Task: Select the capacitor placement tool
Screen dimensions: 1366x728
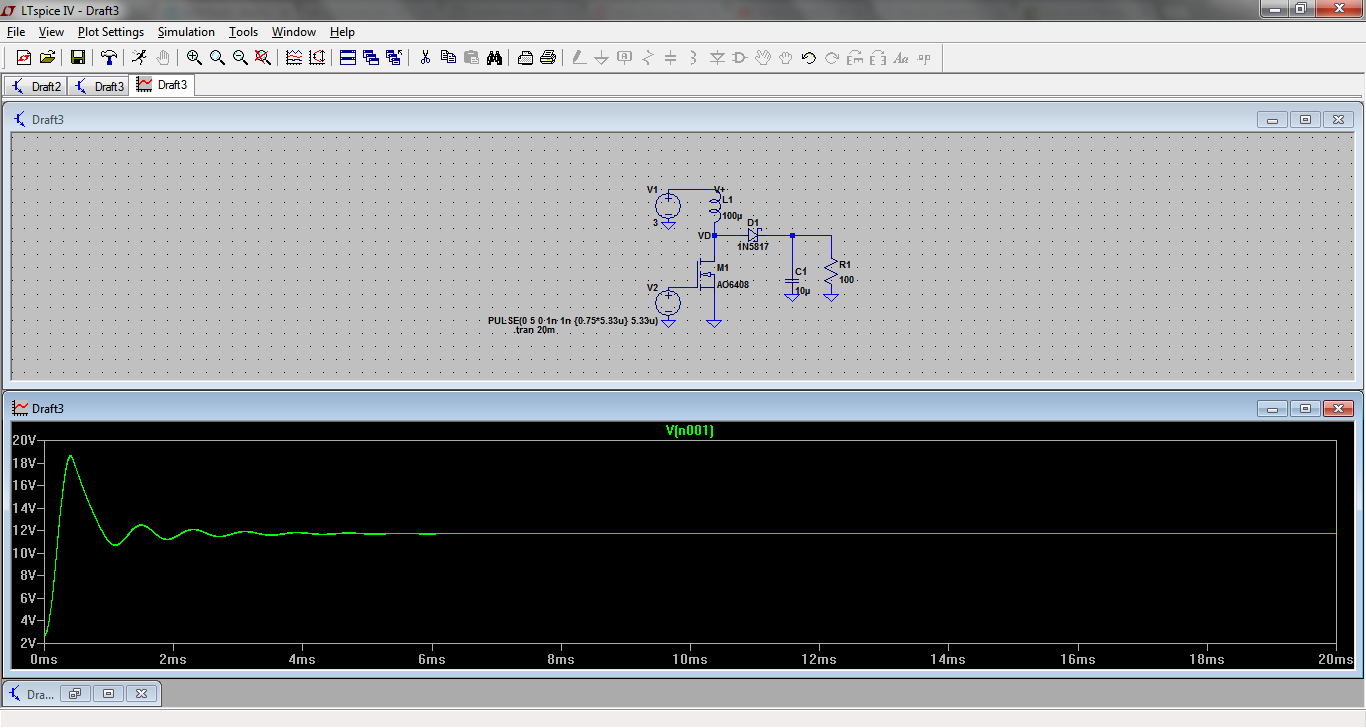Action: click(670, 57)
